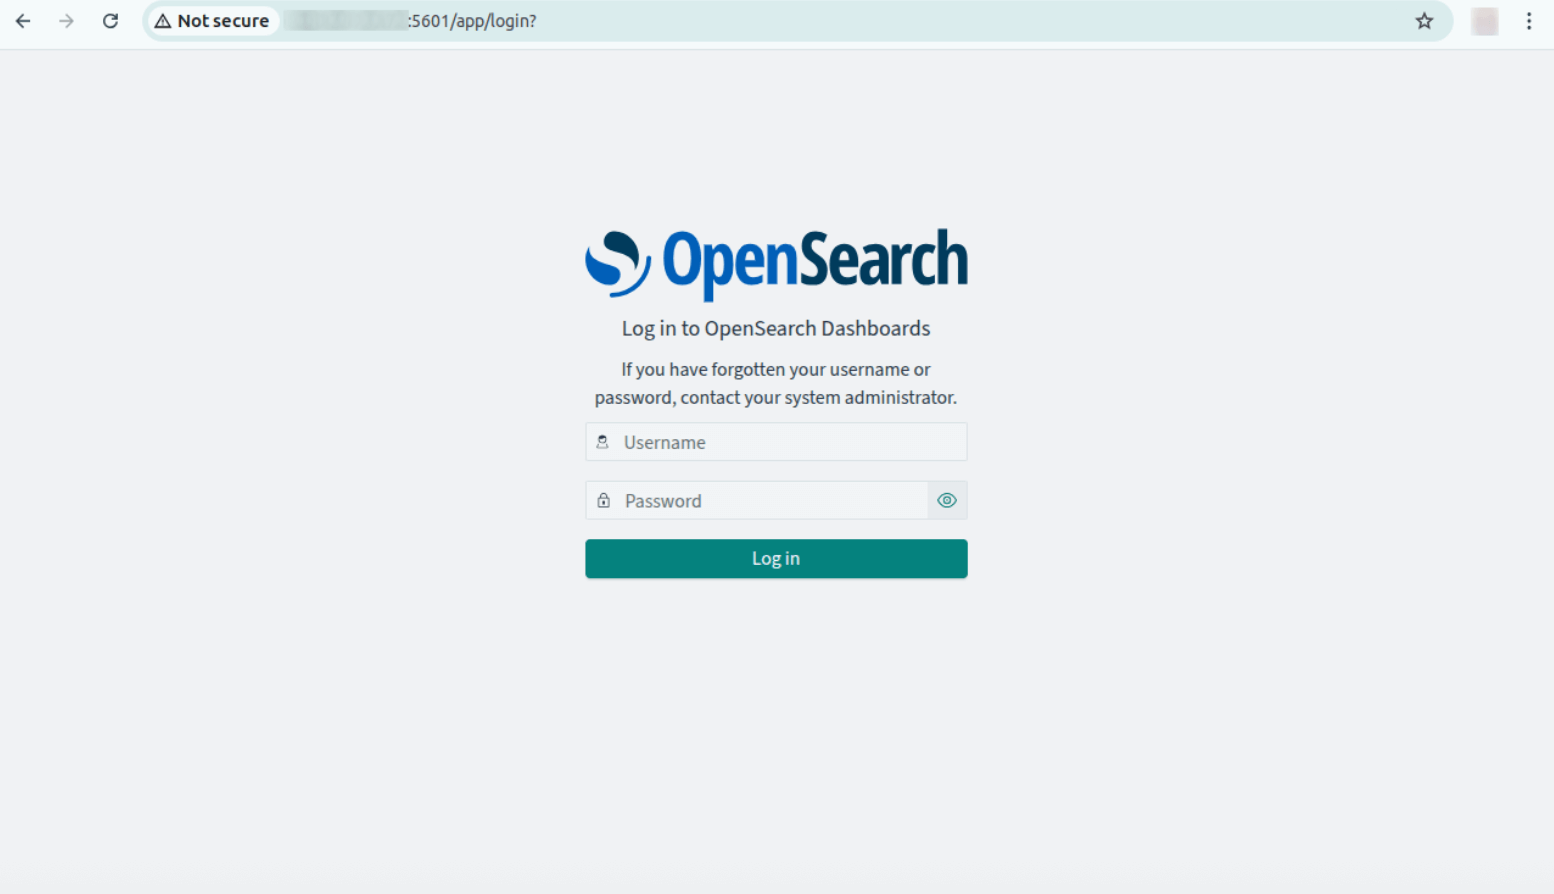Click the username person icon
The height and width of the screenshot is (894, 1554).
click(x=603, y=441)
